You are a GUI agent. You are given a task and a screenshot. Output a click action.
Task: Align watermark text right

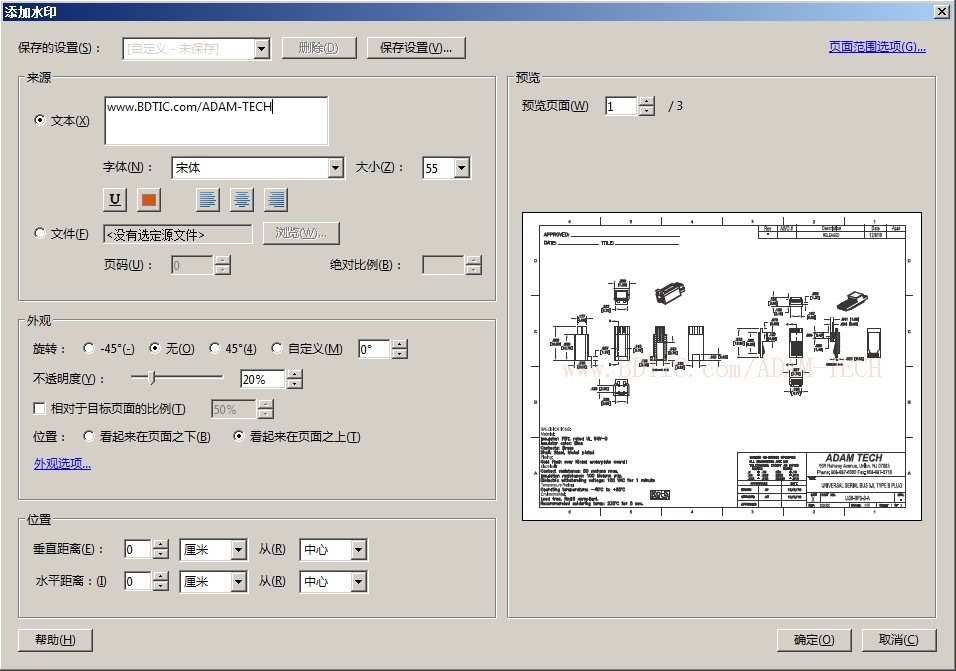point(276,200)
